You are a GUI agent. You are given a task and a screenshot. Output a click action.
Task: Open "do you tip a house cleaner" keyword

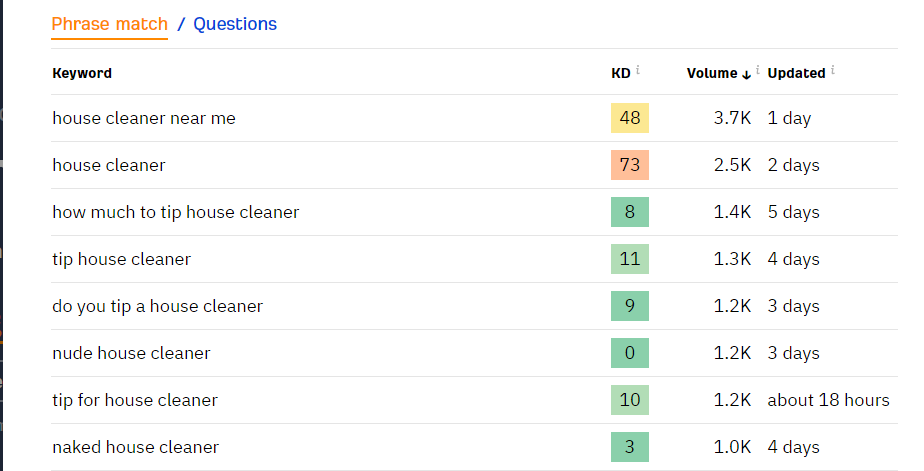157,306
